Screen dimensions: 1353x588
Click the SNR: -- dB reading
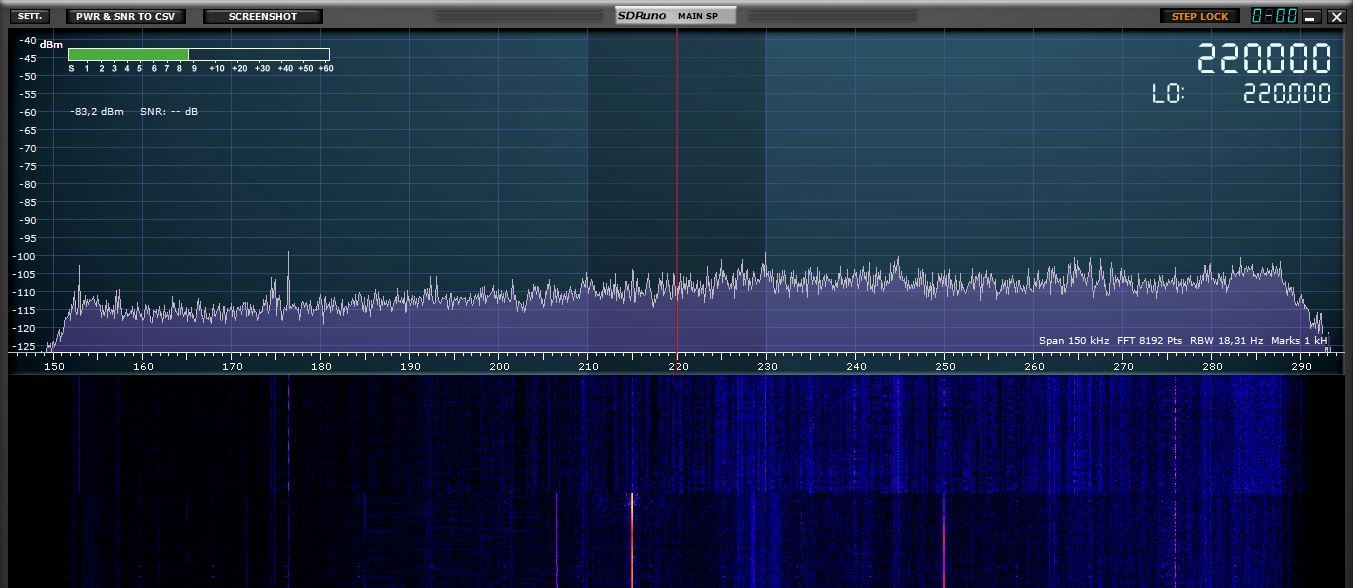[x=169, y=111]
